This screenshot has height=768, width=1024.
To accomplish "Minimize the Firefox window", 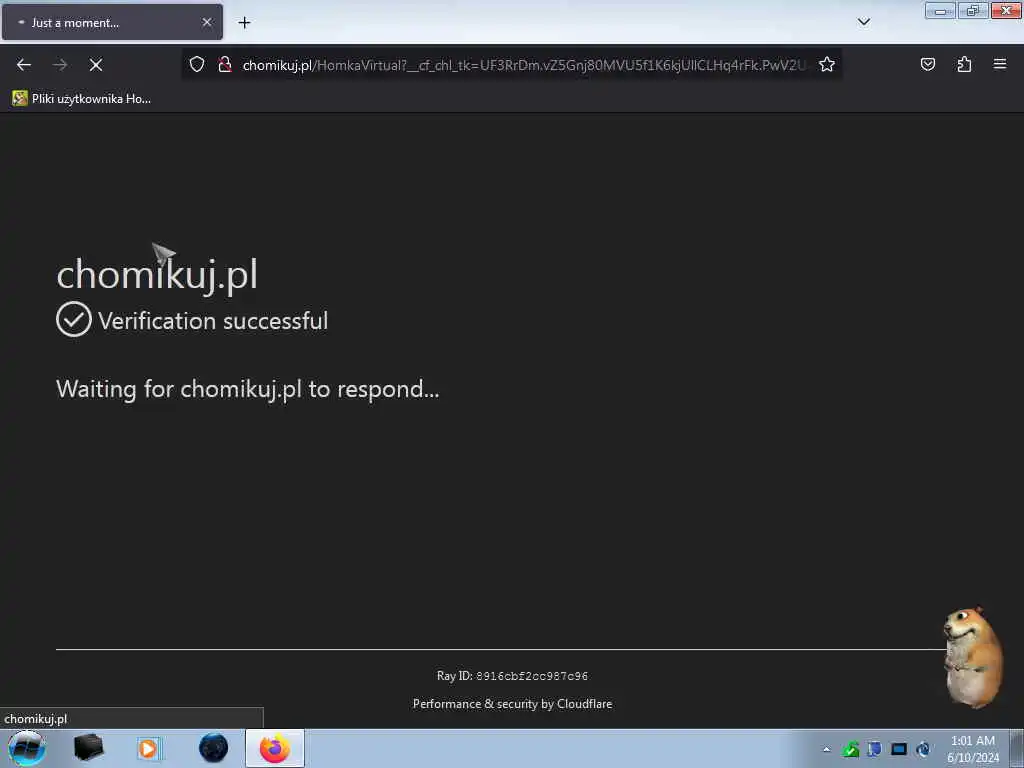I will (940, 10).
